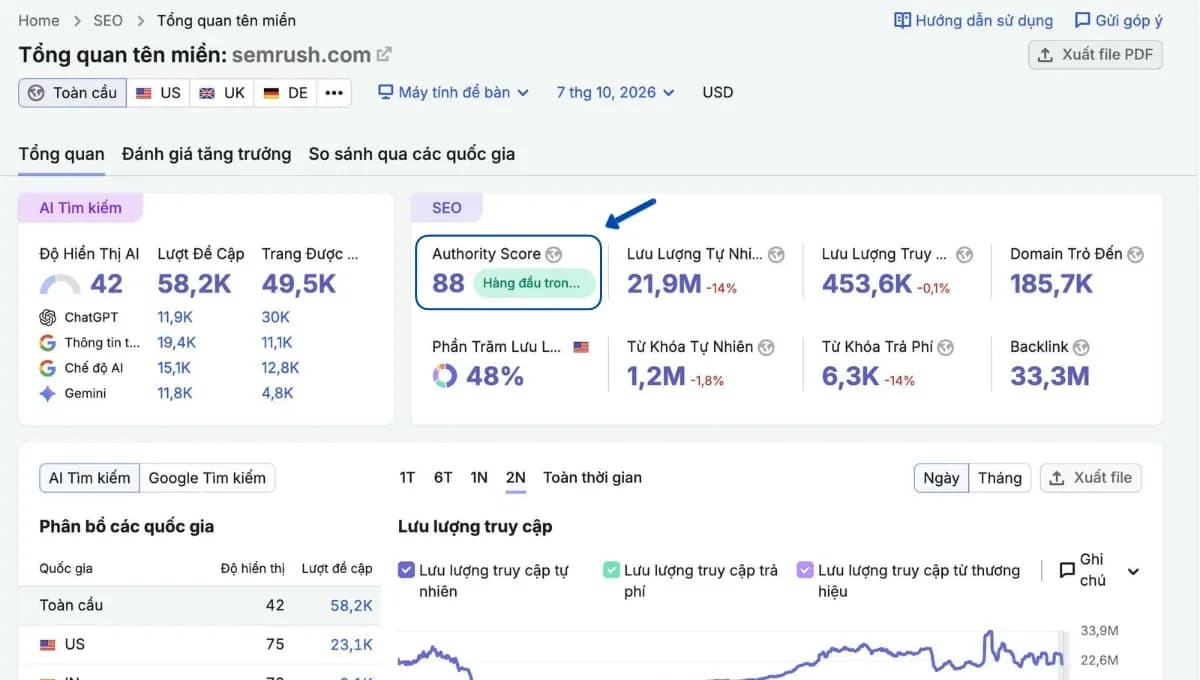Image resolution: width=1200 pixels, height=680 pixels.
Task: Open So sánh qua các quốc gia tab
Action: point(412,154)
